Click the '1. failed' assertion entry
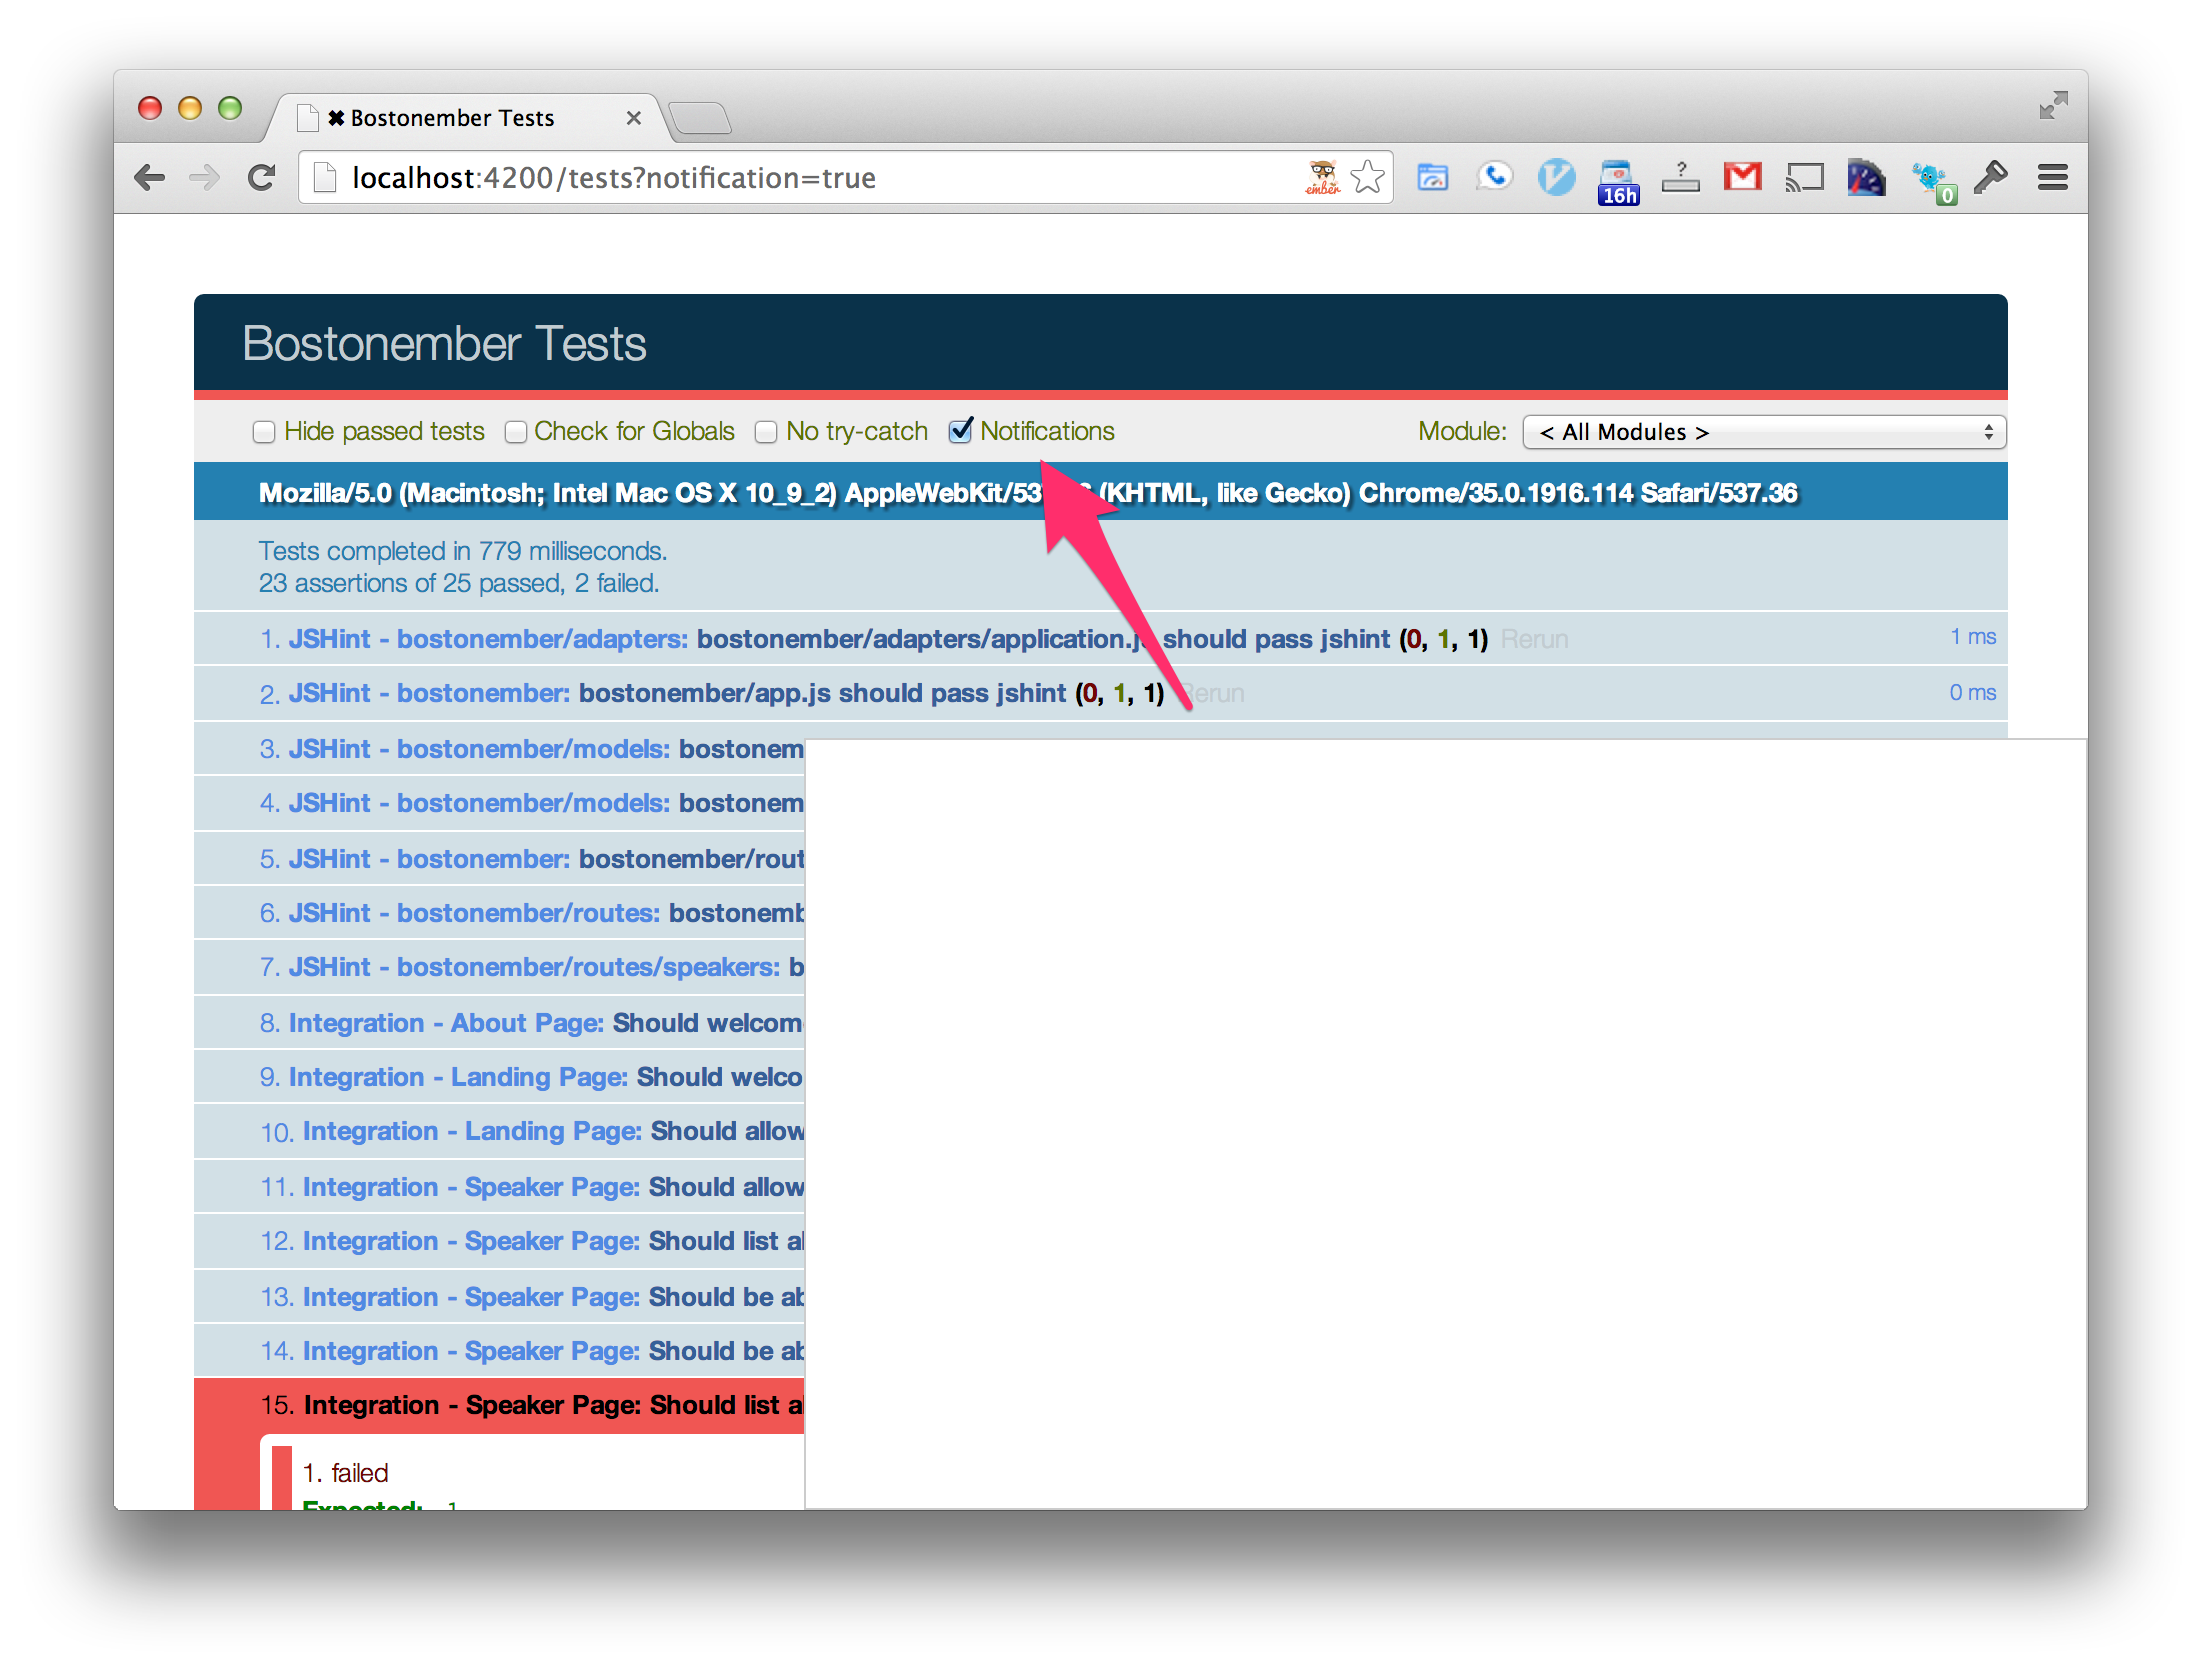 tap(345, 1473)
